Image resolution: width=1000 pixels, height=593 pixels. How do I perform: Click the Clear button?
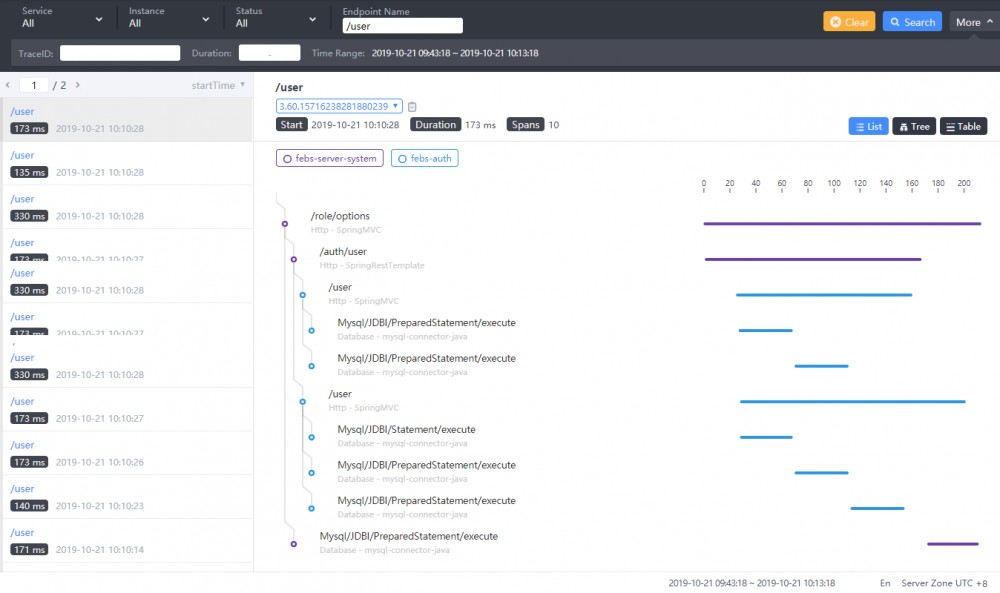pyautogui.click(x=849, y=22)
